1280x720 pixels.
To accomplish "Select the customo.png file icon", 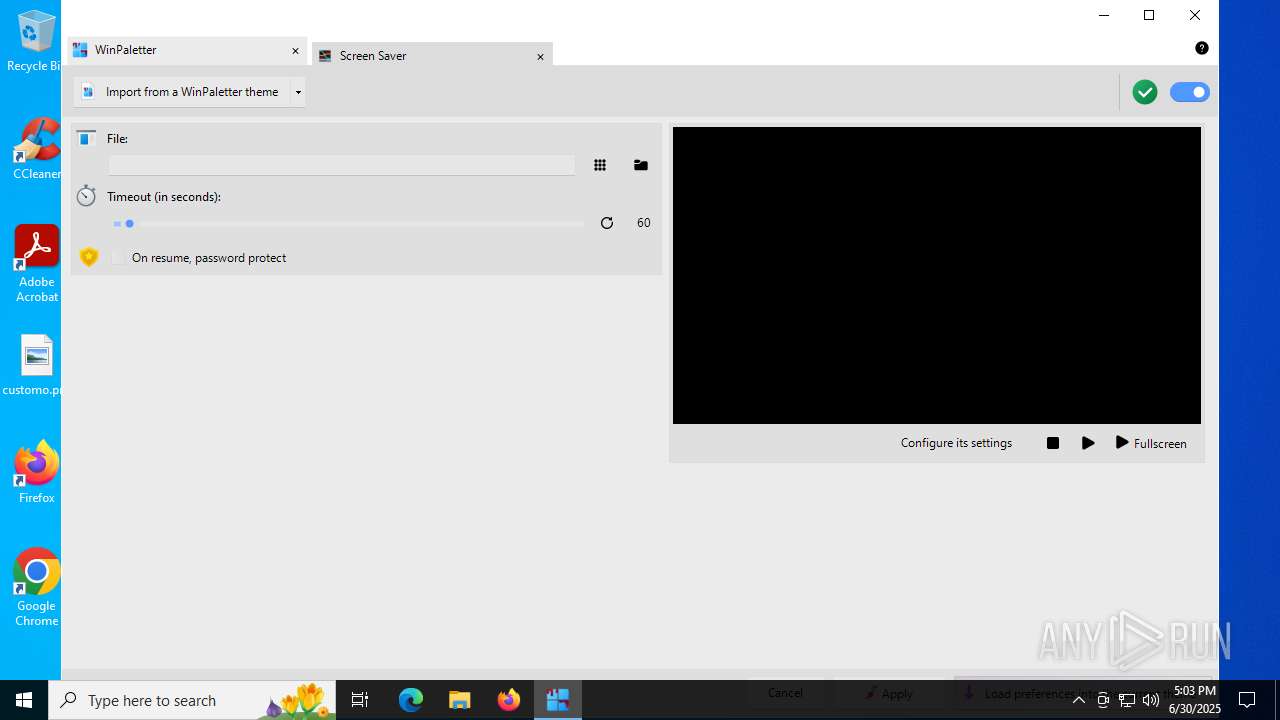I will click(35, 365).
